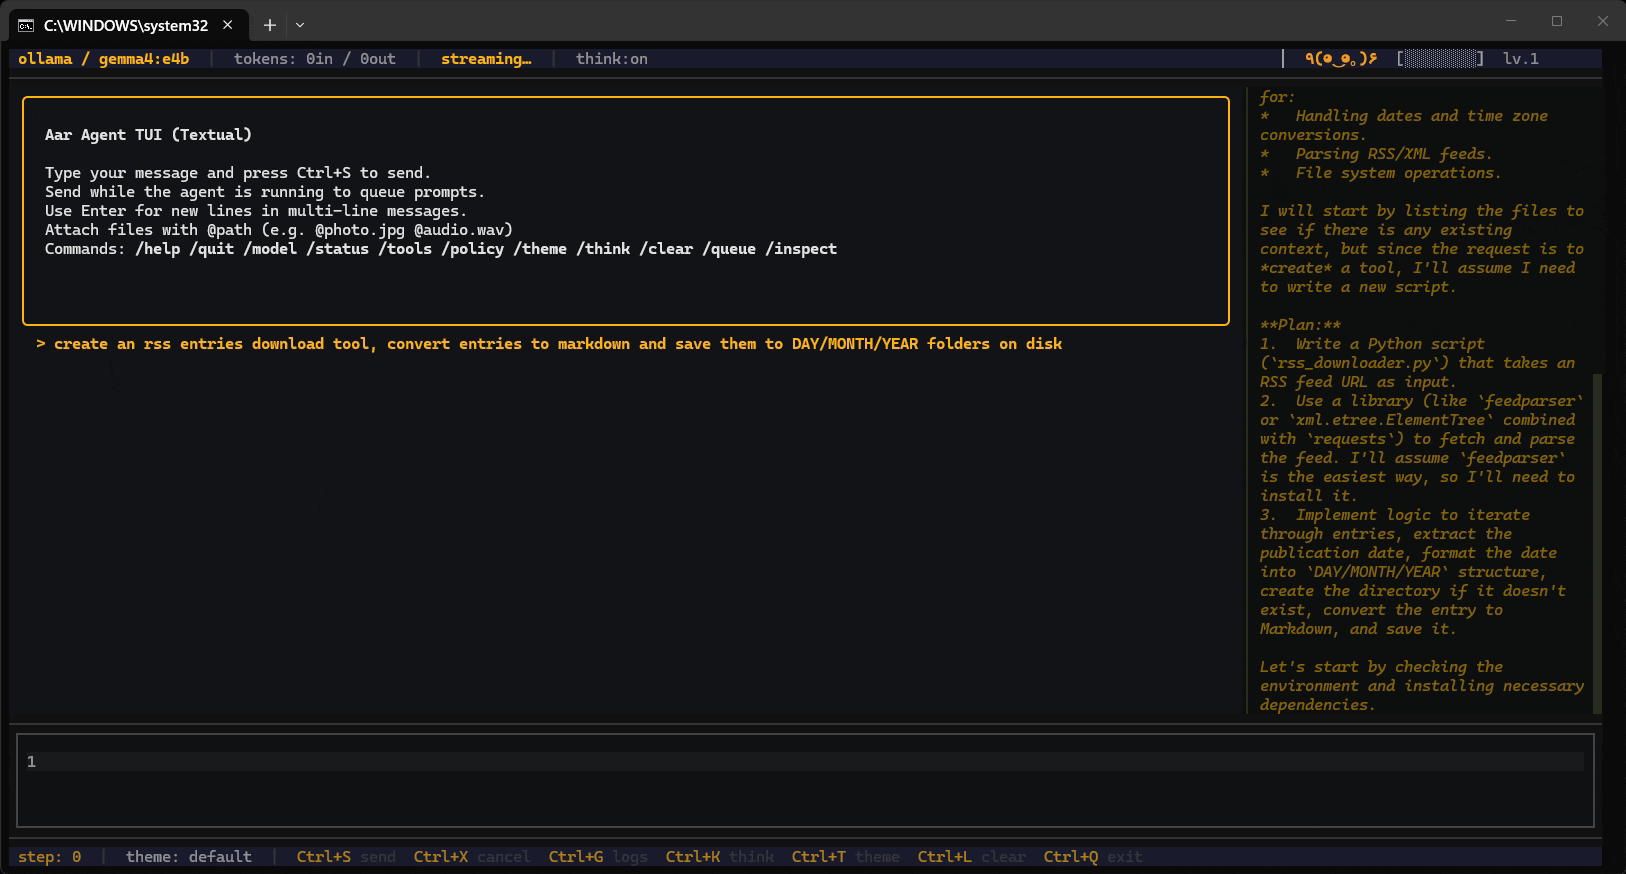The width and height of the screenshot is (1626, 874).
Task: Click the Ctrl+X cancel shortcut
Action: 472,857
